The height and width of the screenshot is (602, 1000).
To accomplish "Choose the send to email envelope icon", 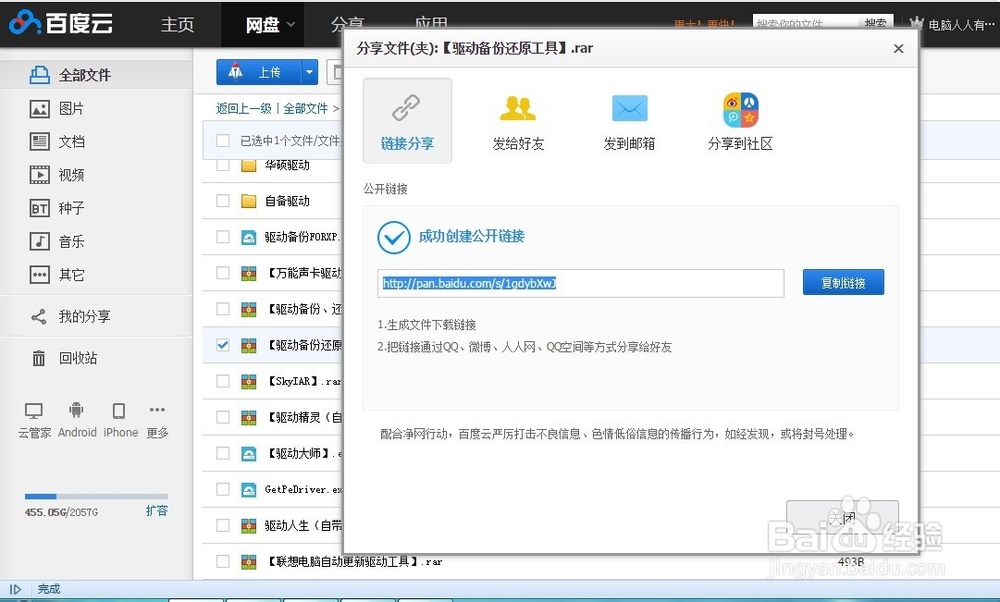I will pos(629,108).
